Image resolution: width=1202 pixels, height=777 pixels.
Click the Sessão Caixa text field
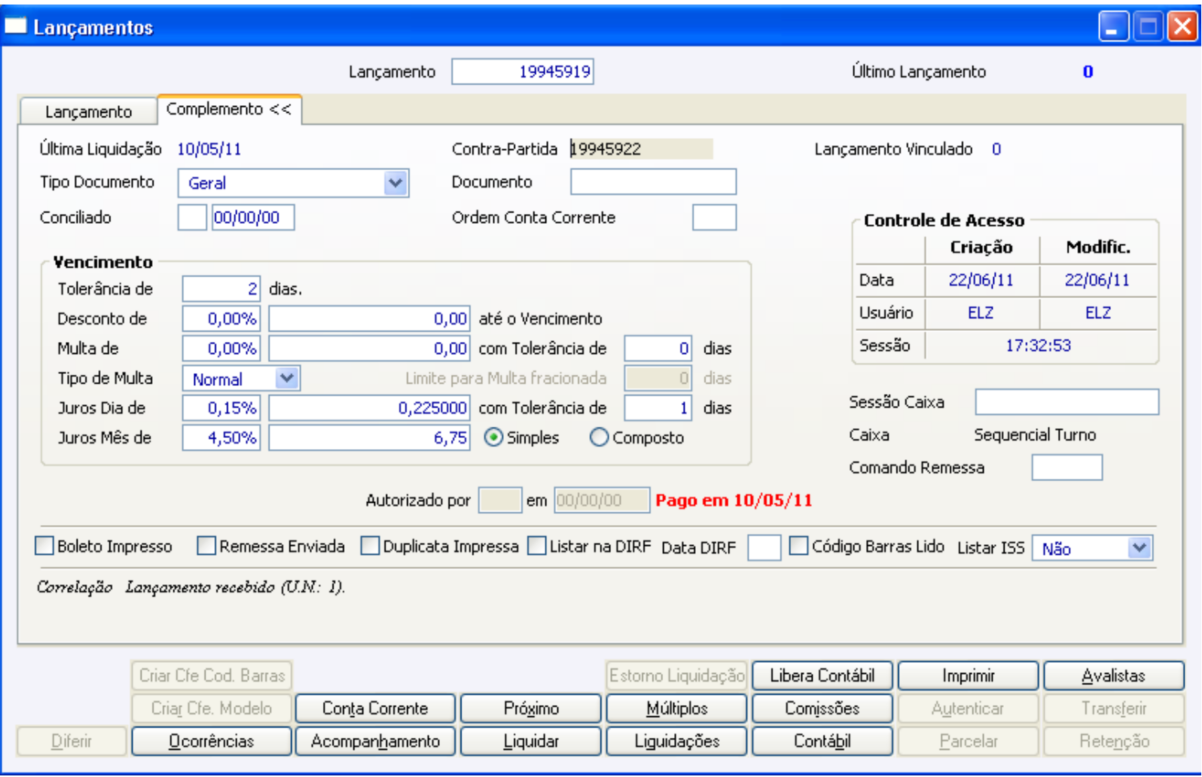[1066, 402]
